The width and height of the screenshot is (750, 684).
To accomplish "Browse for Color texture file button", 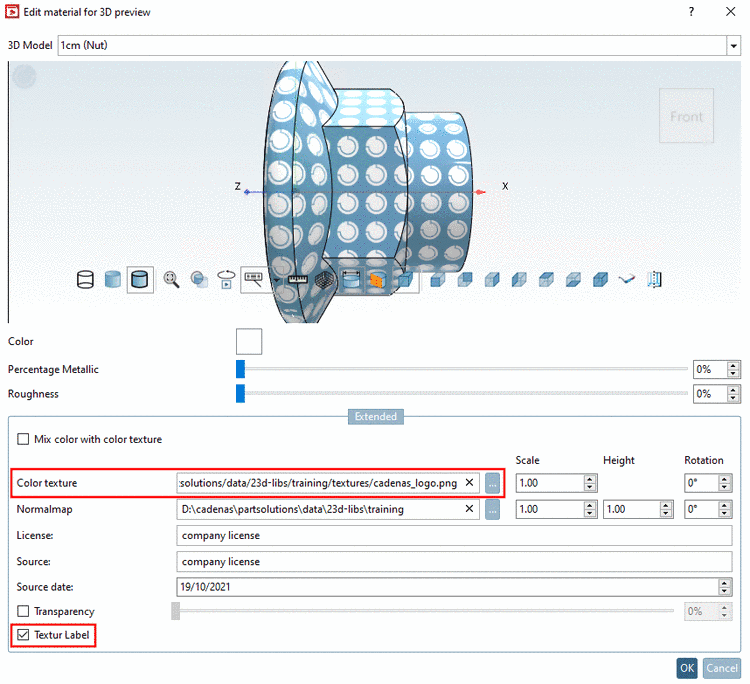I will (x=492, y=483).
